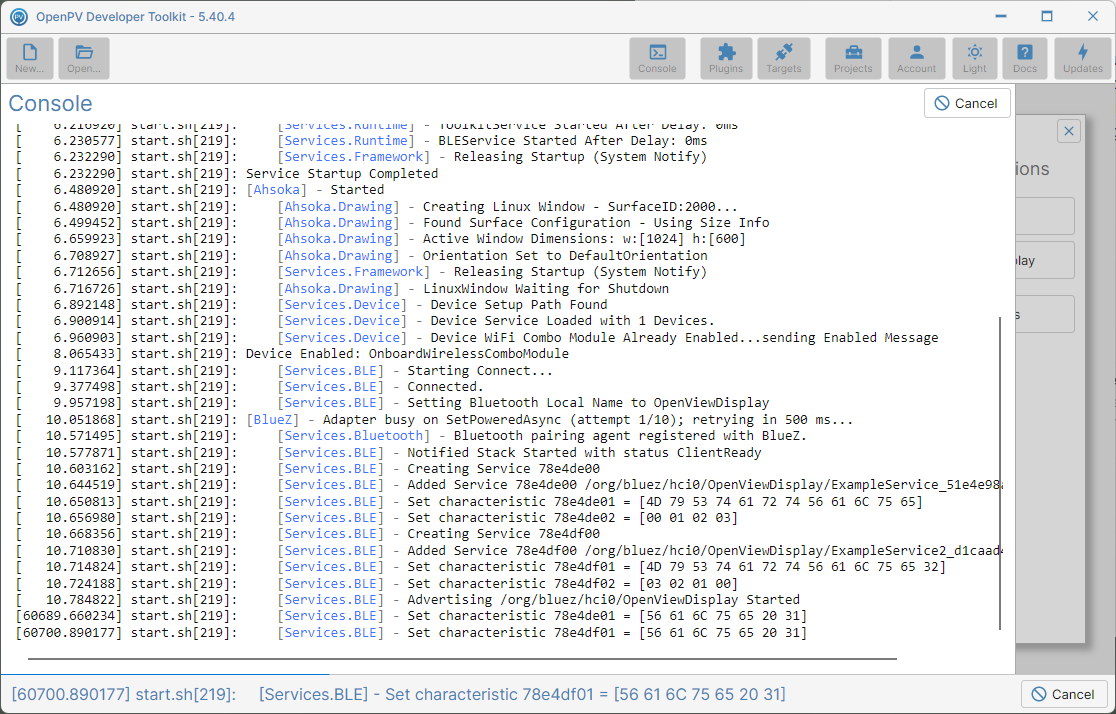Select the 'Setting Bluetooth Local Name' line
1116x714 pixels.
click(393, 403)
